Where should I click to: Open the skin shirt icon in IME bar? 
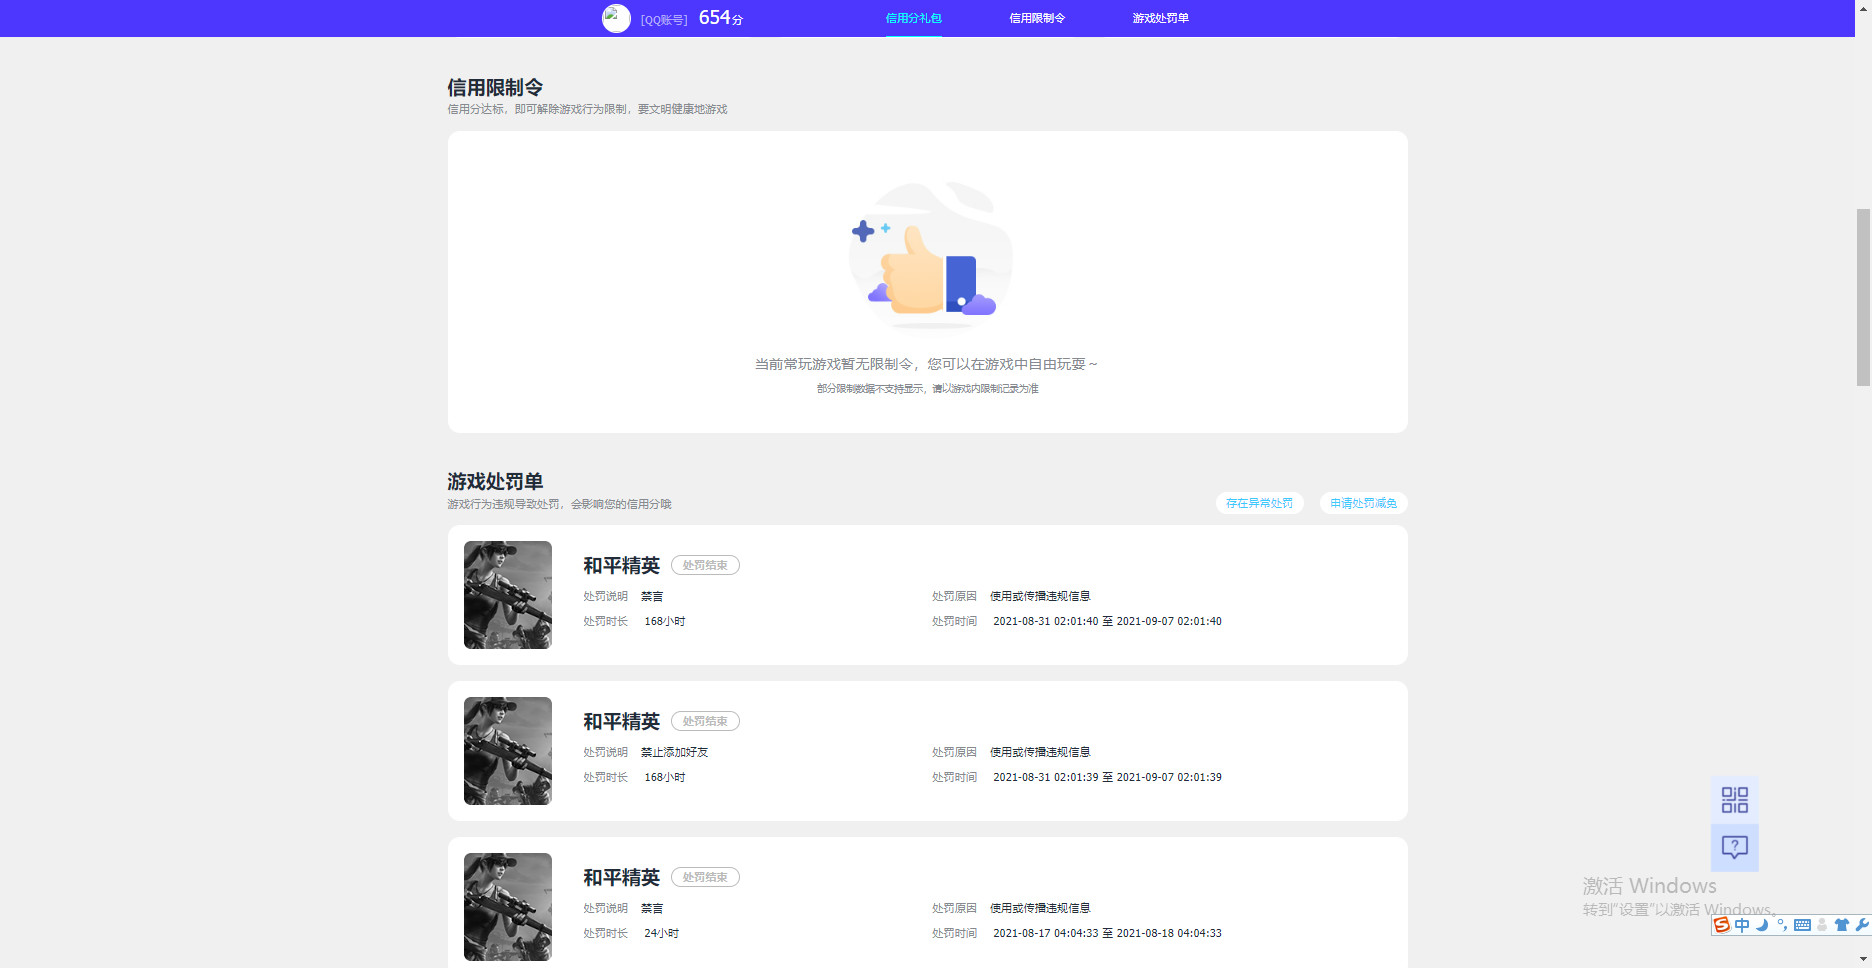[1842, 925]
